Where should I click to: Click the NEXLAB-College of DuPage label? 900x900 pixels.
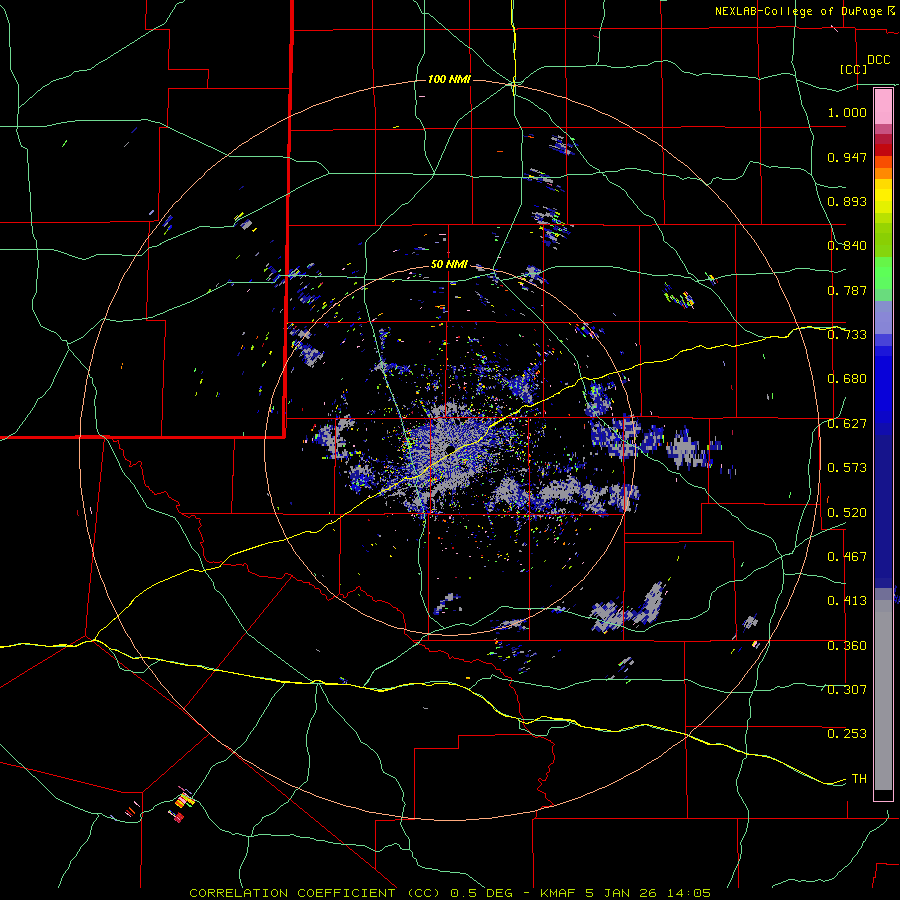[798, 11]
